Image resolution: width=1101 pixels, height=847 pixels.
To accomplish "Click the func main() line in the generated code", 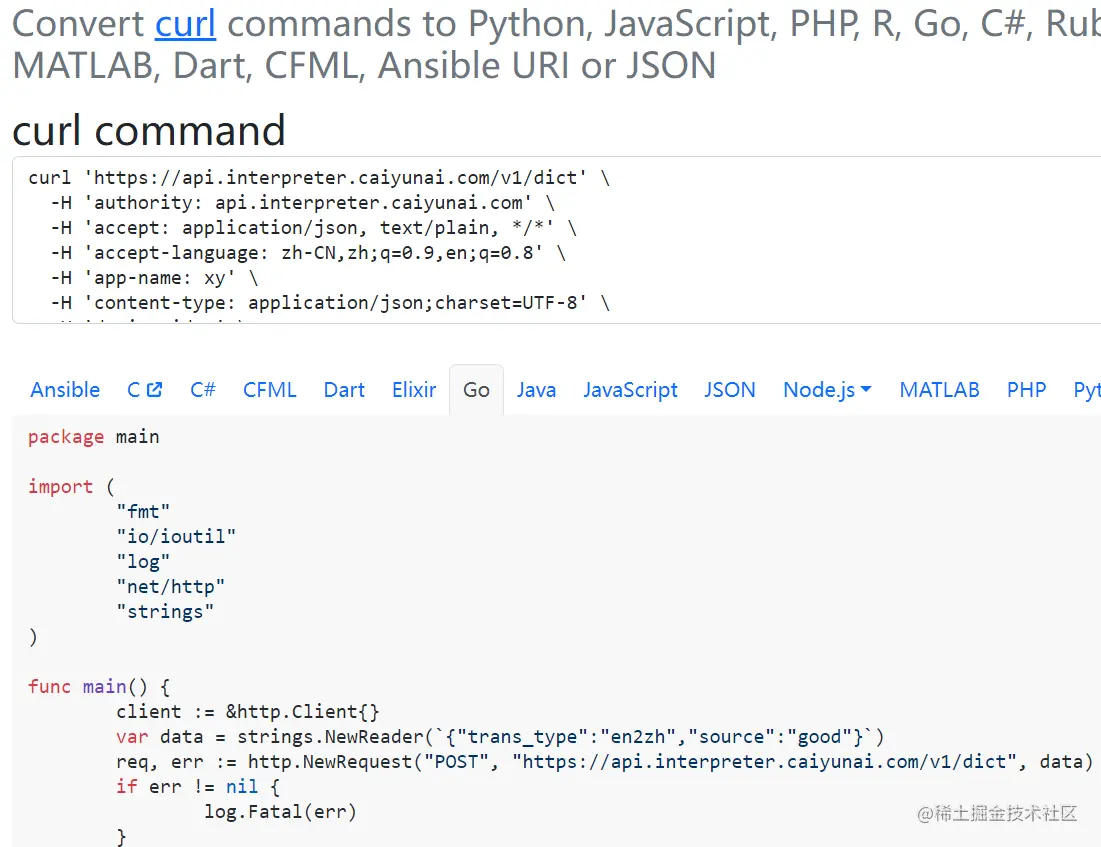I will click(x=100, y=687).
